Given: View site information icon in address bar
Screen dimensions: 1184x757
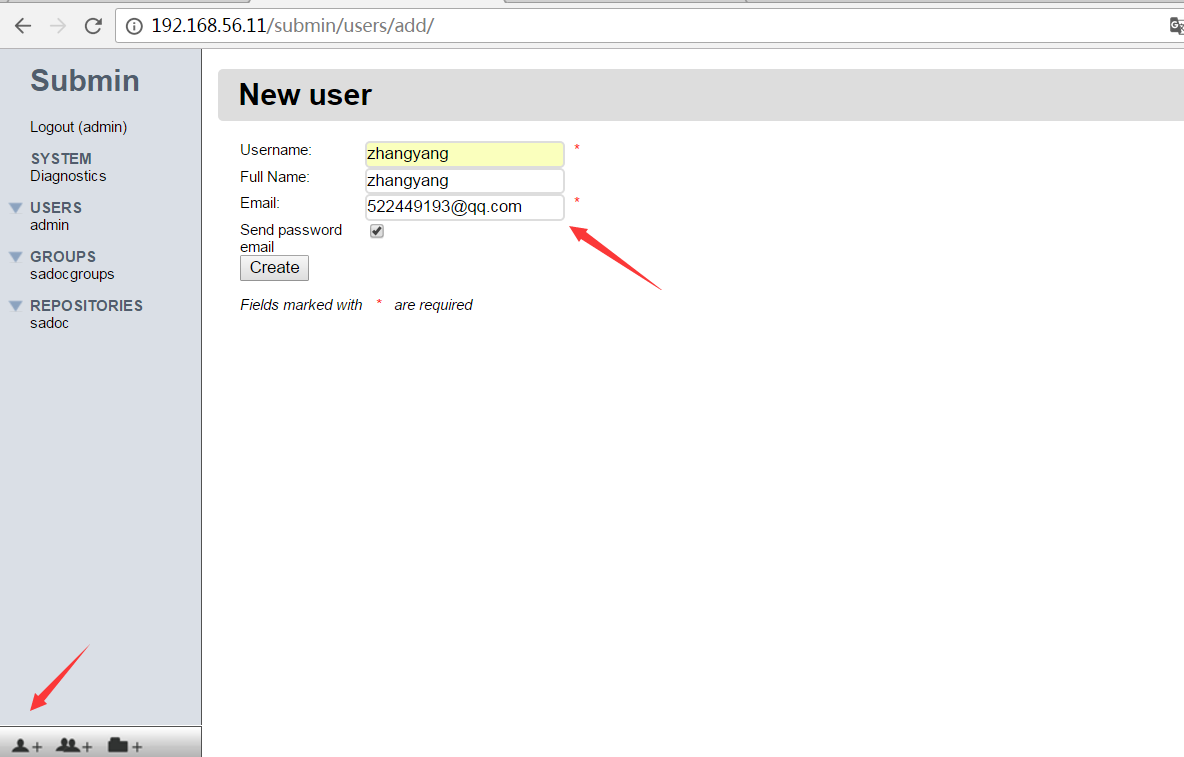Looking at the screenshot, I should coord(135,26).
